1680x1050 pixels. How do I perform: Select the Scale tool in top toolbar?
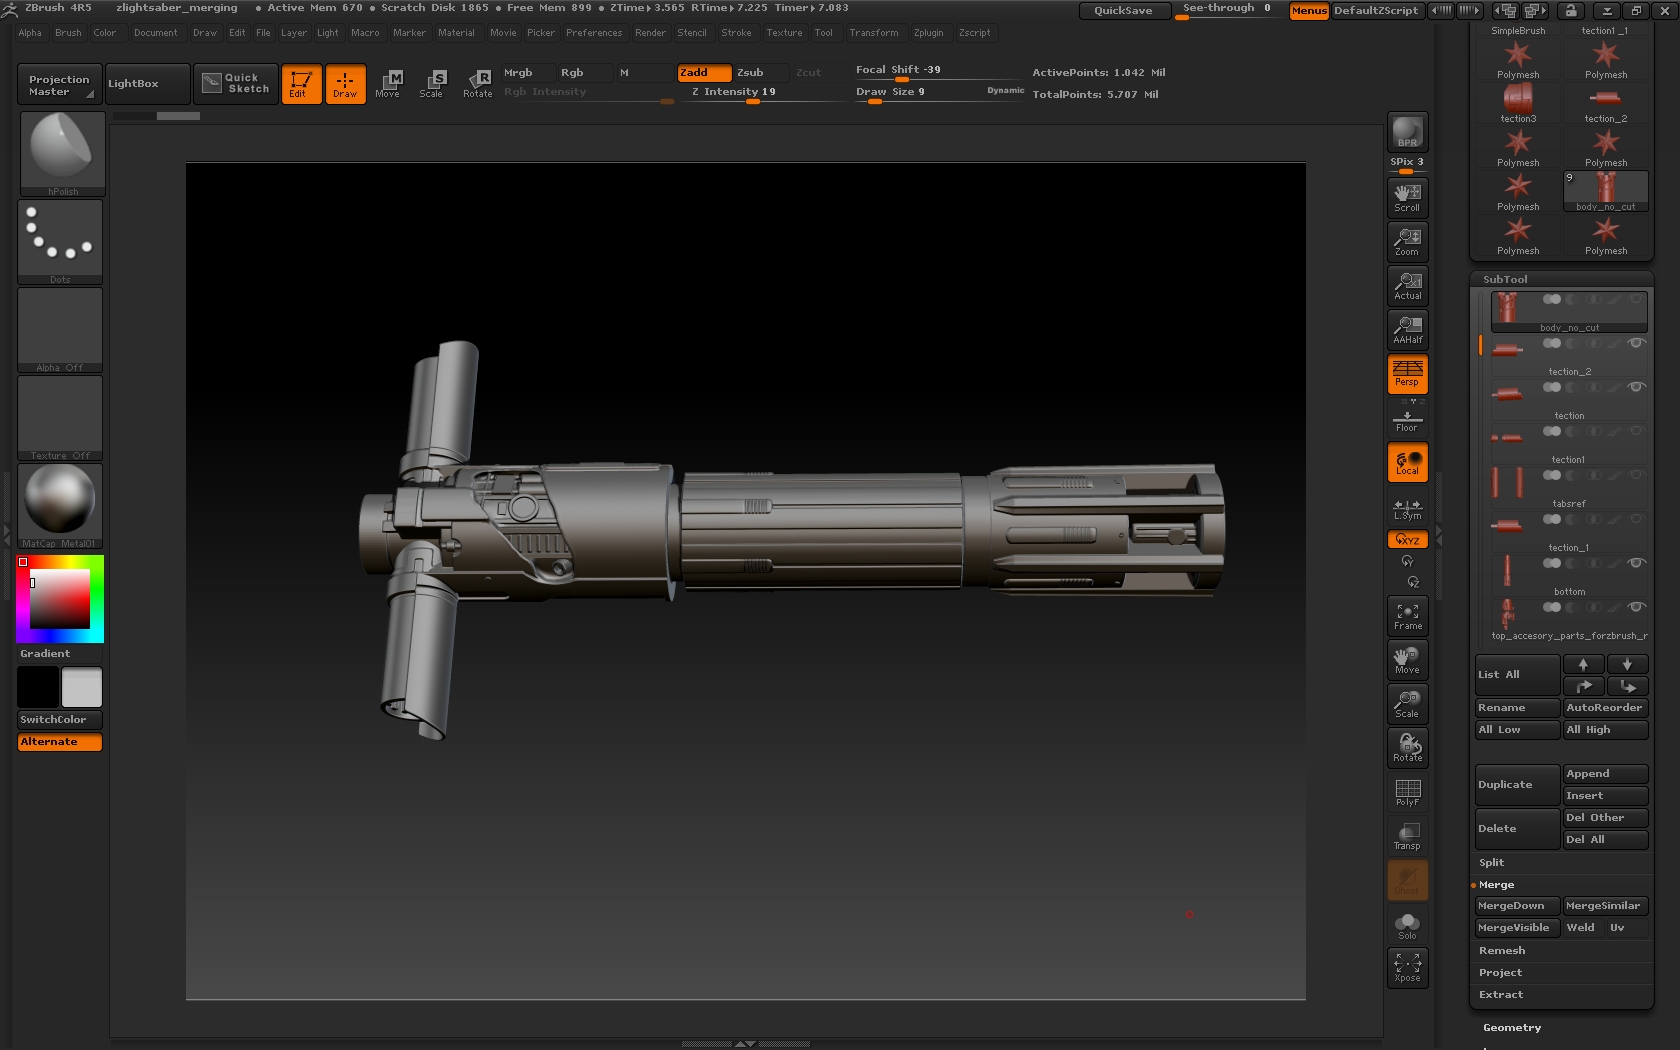(x=432, y=84)
